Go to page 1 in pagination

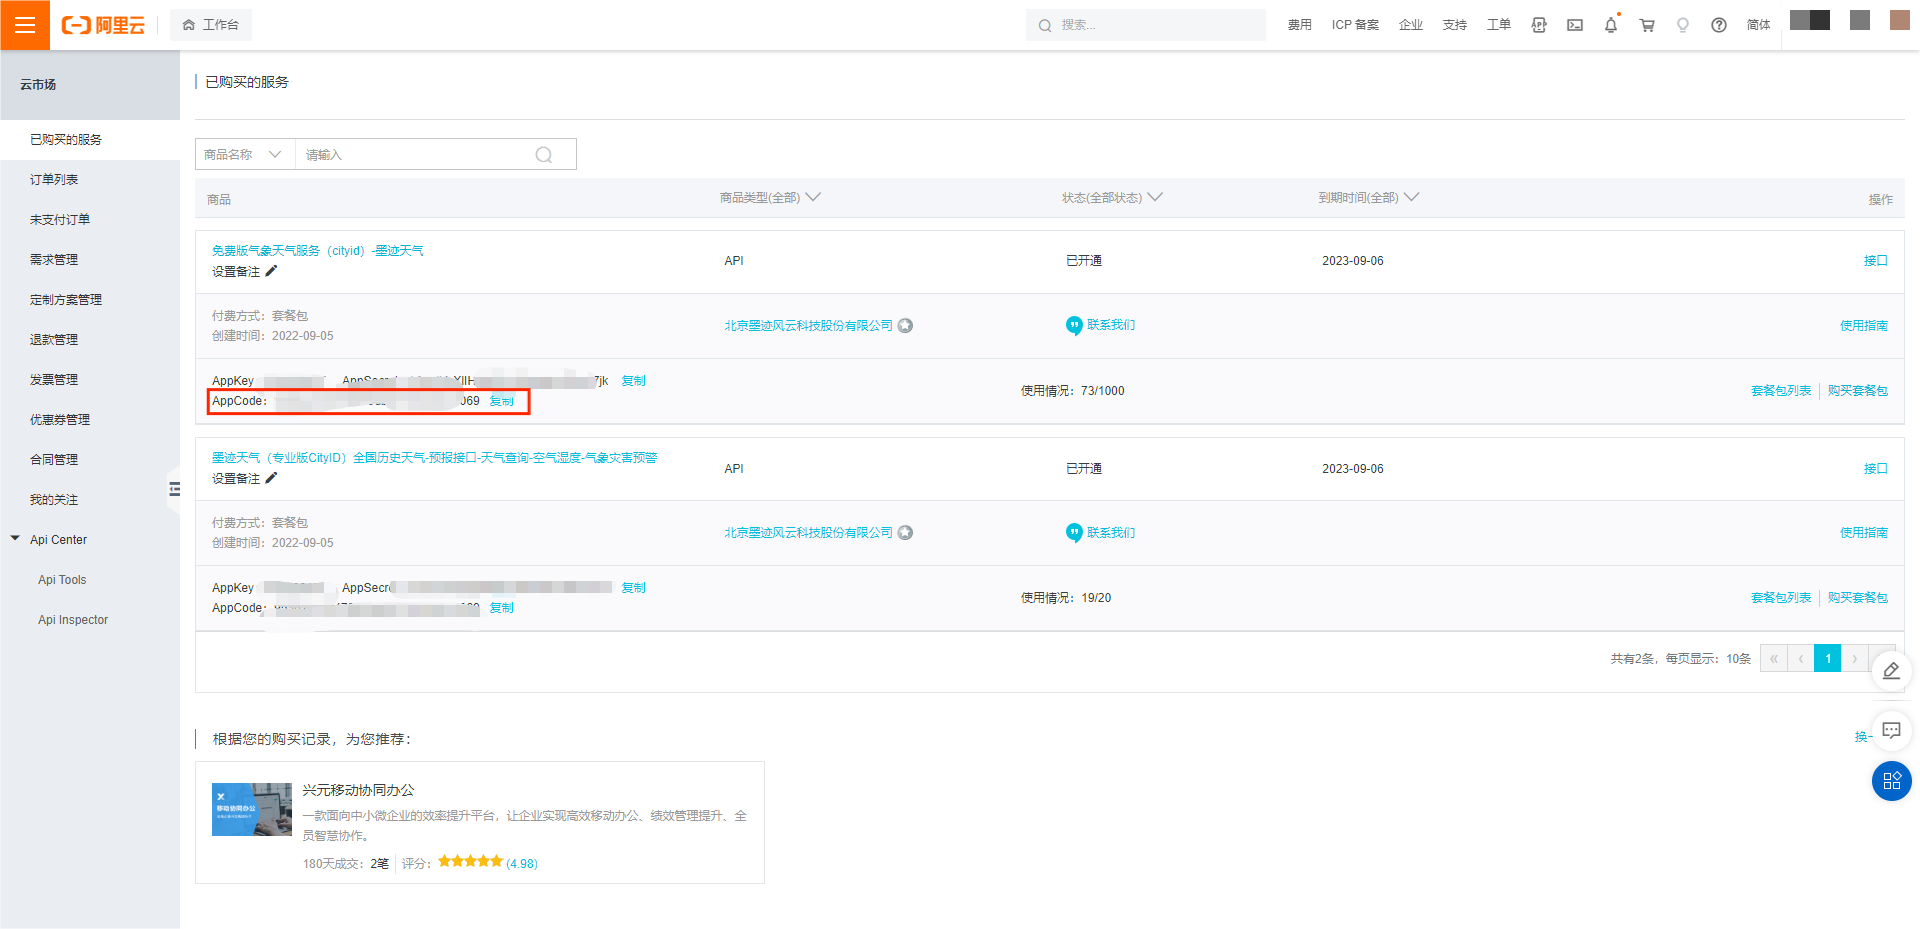(x=1827, y=658)
